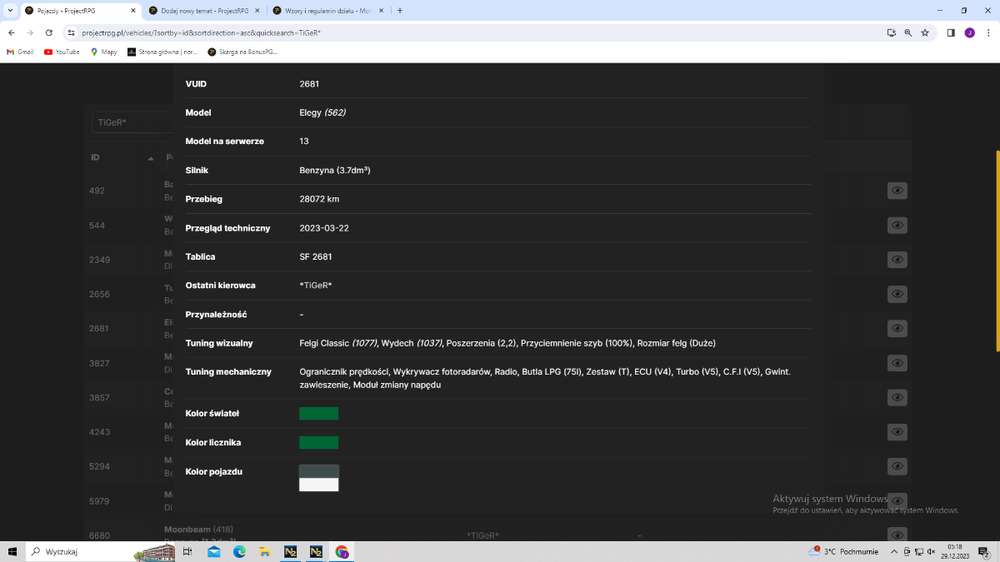
Task: Focus the TiGeR* quick search field
Action: [133, 122]
